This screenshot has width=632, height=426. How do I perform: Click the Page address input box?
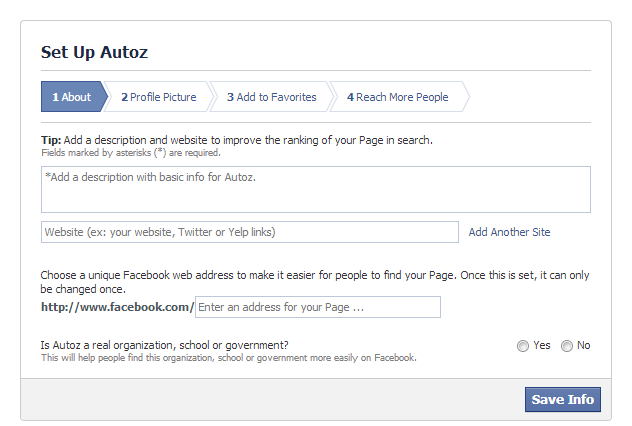[317, 307]
